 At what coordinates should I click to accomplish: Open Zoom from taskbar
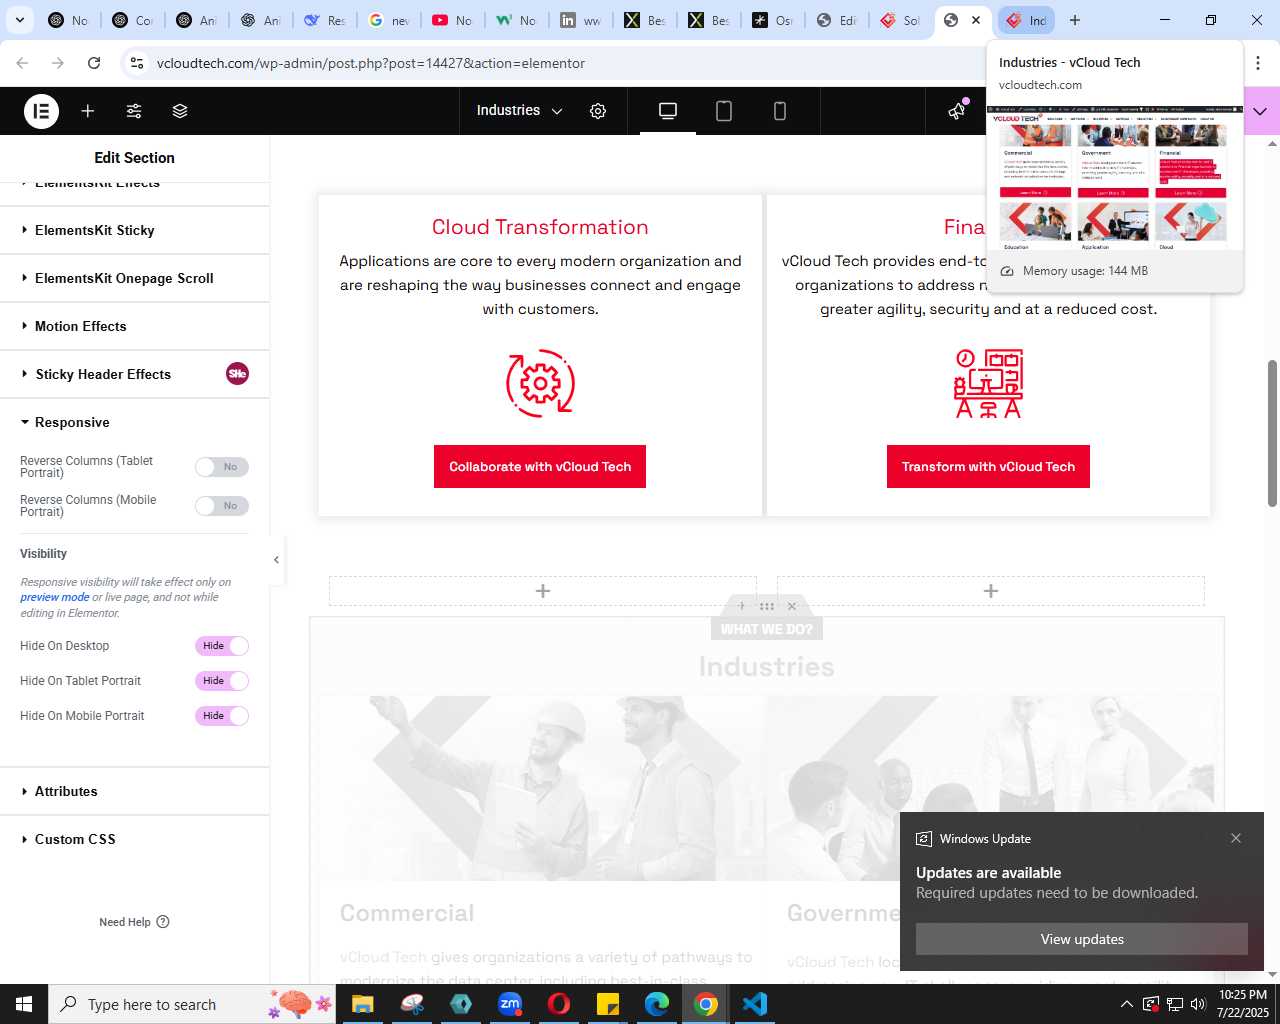click(x=510, y=1004)
